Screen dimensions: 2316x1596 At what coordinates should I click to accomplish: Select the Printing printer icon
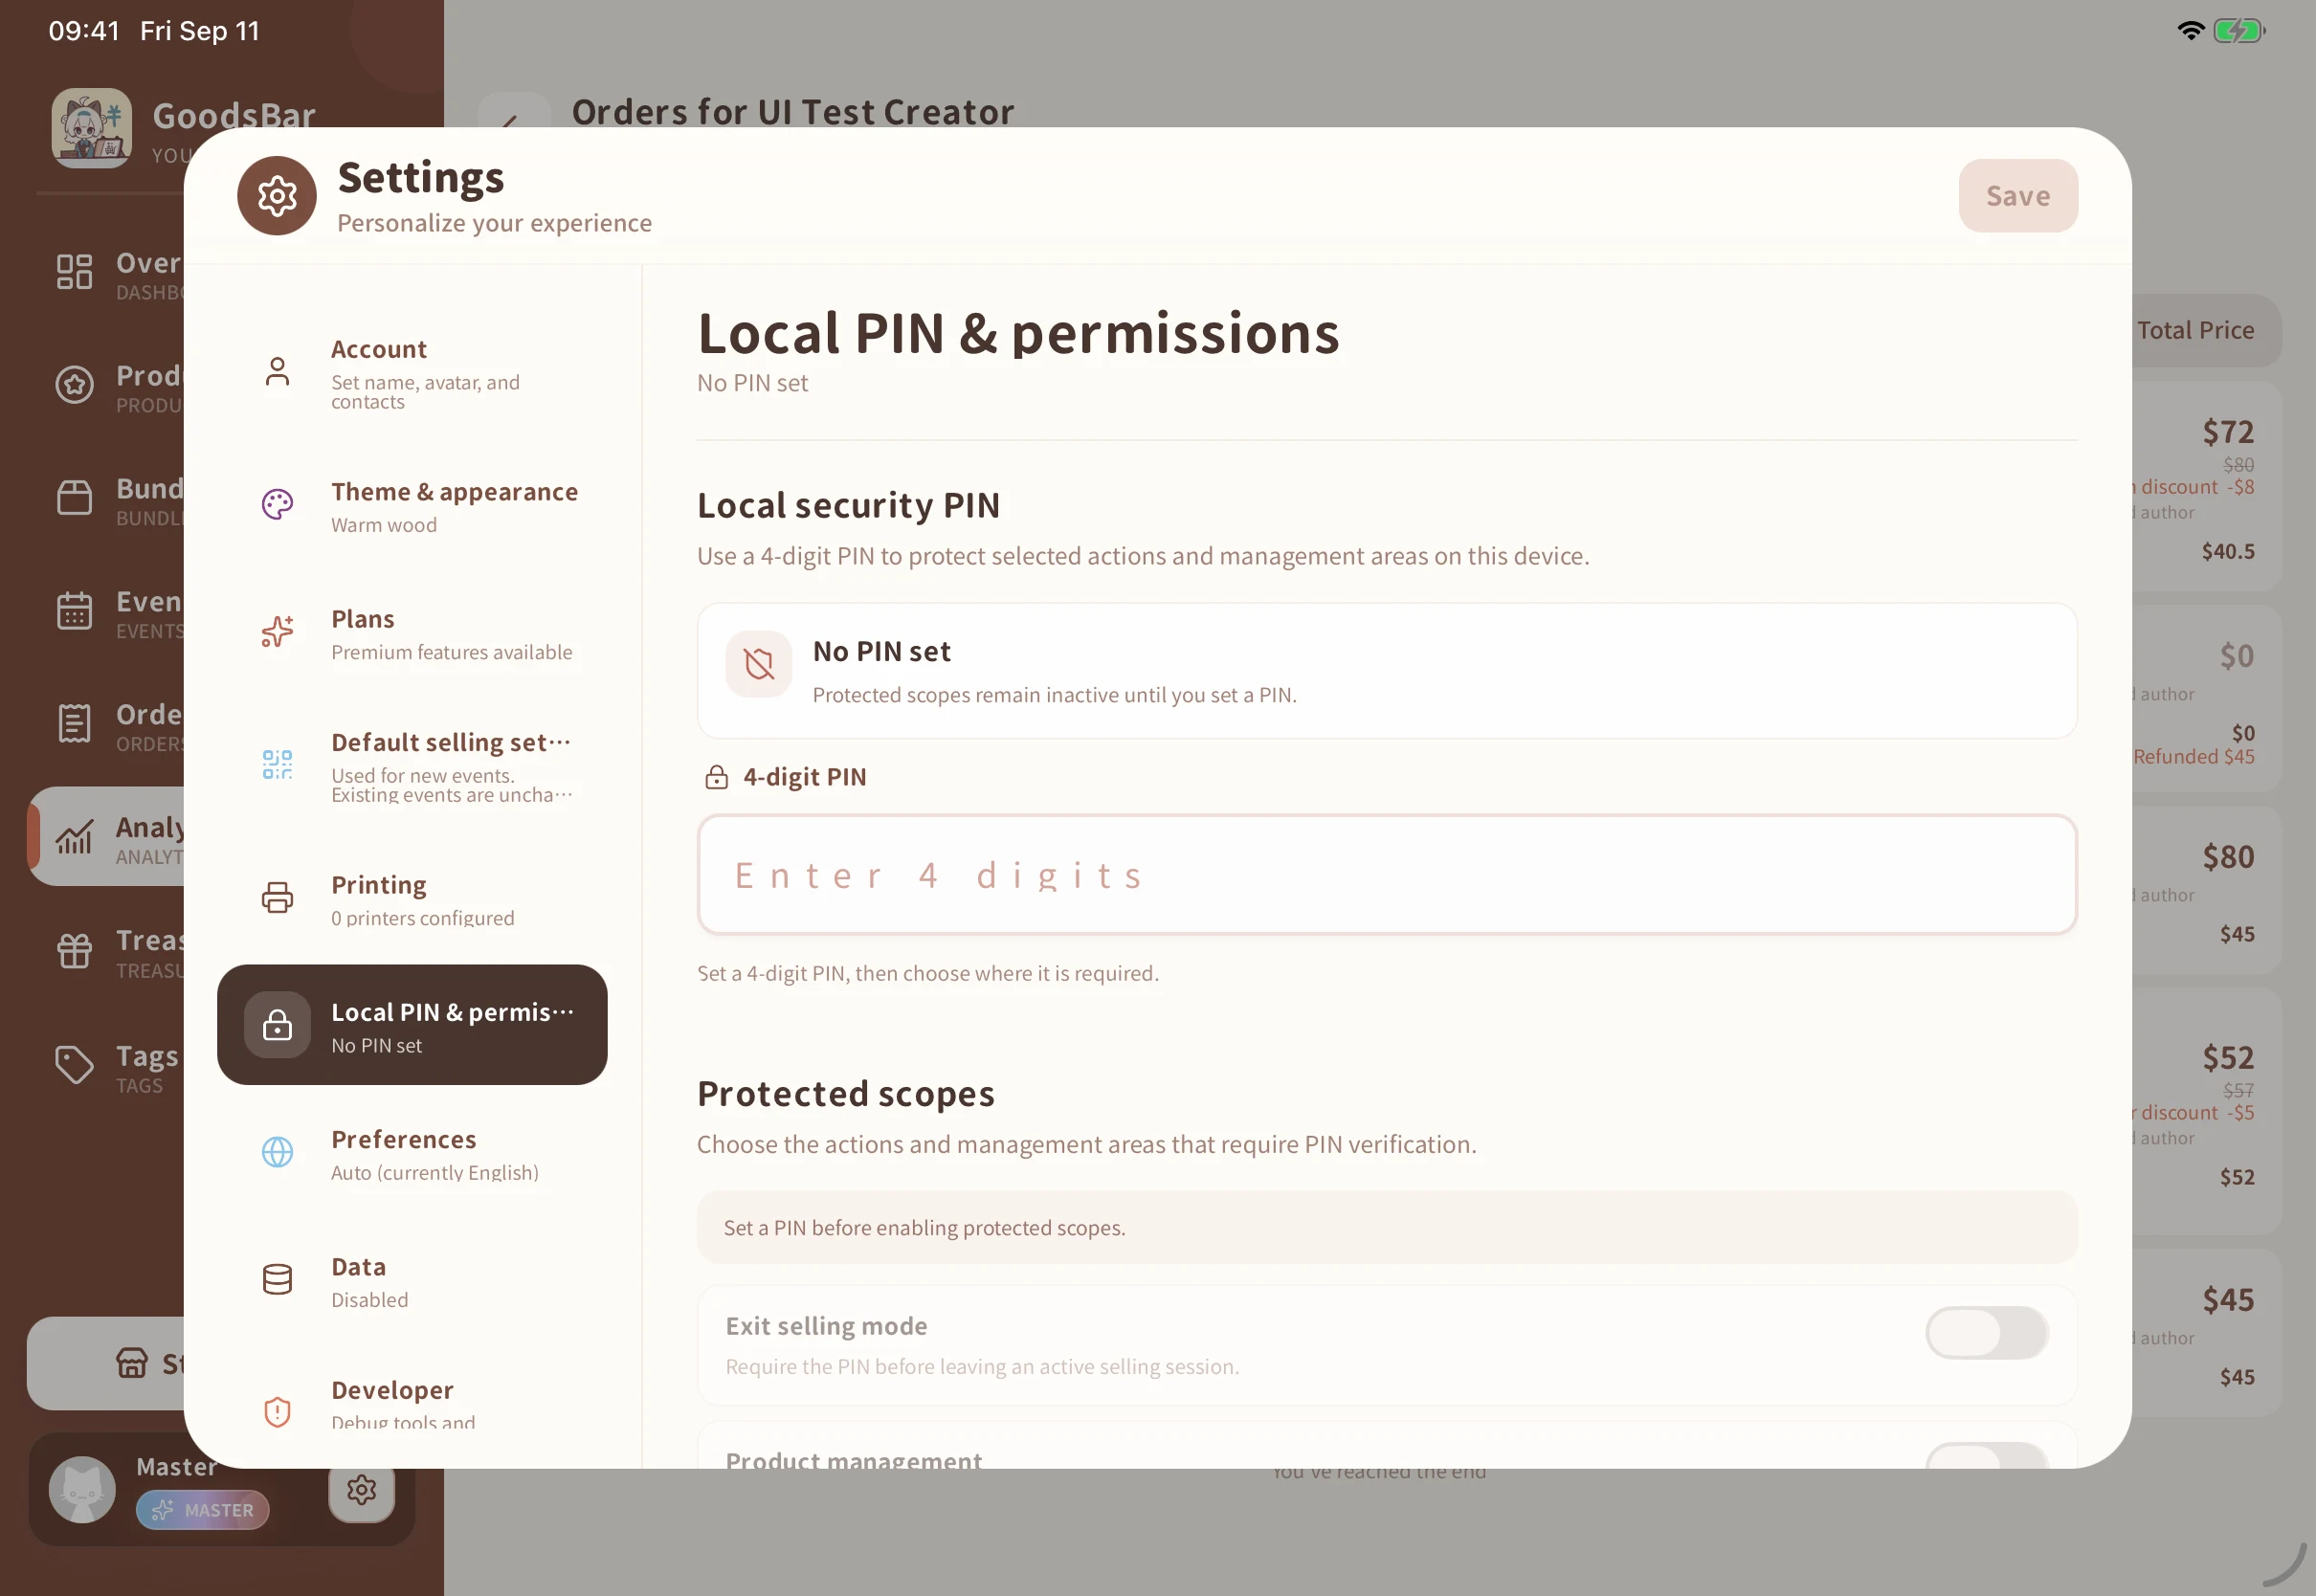click(x=277, y=898)
